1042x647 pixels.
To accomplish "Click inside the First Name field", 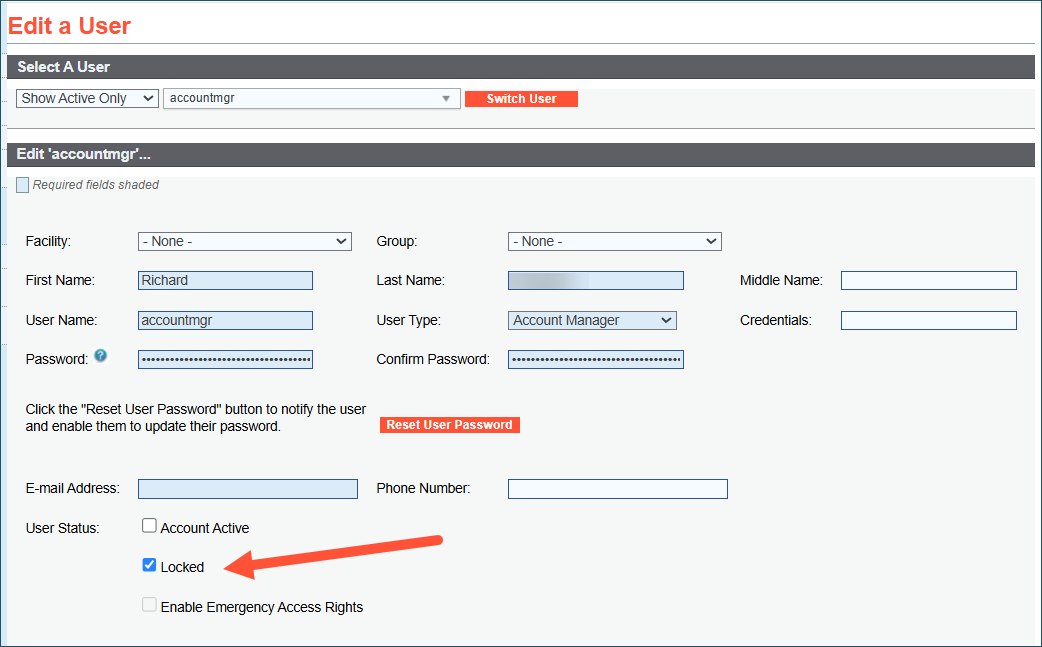I will [x=225, y=280].
